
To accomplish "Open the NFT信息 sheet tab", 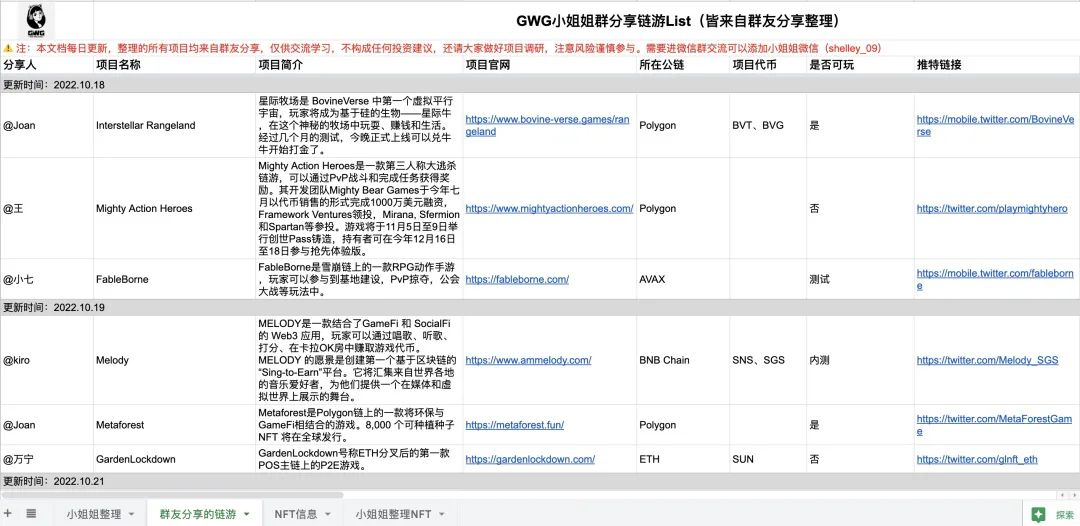I will tap(295, 514).
